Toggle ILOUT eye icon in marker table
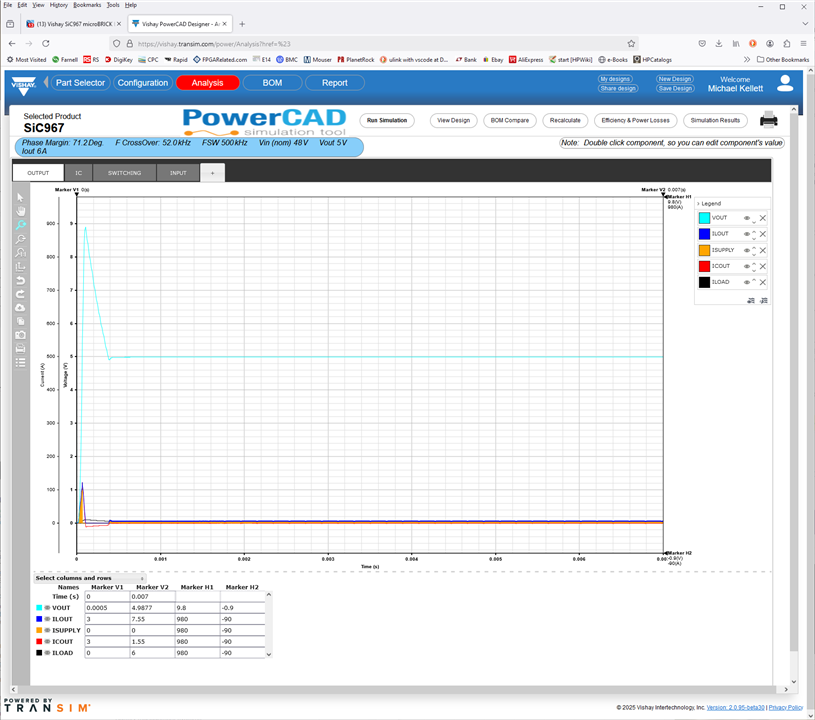The width and height of the screenshot is (815, 720). pyautogui.click(x=47, y=619)
